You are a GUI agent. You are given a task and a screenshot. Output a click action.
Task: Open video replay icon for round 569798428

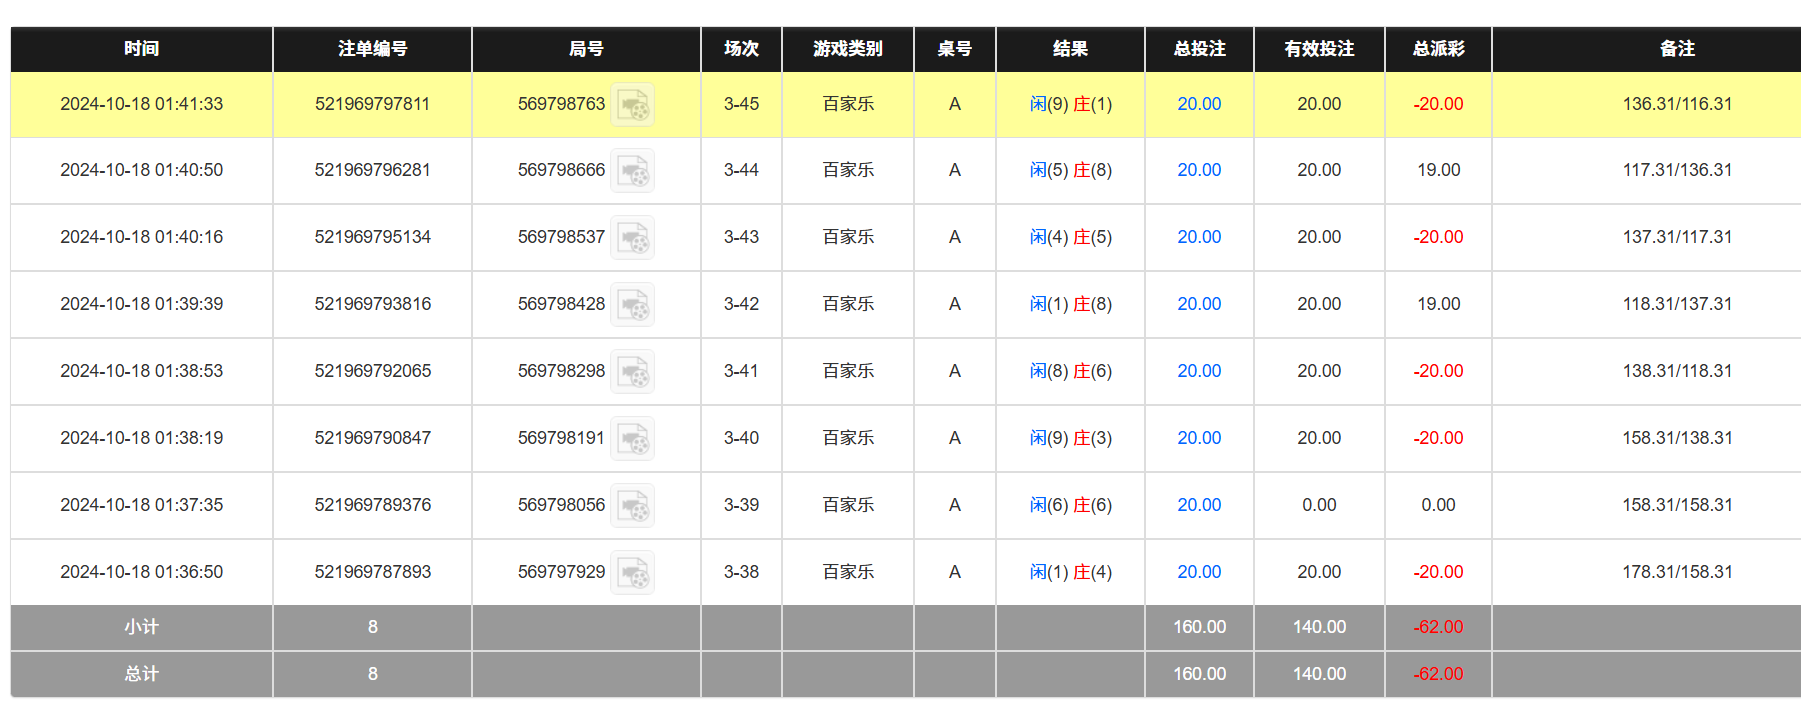coord(632,305)
